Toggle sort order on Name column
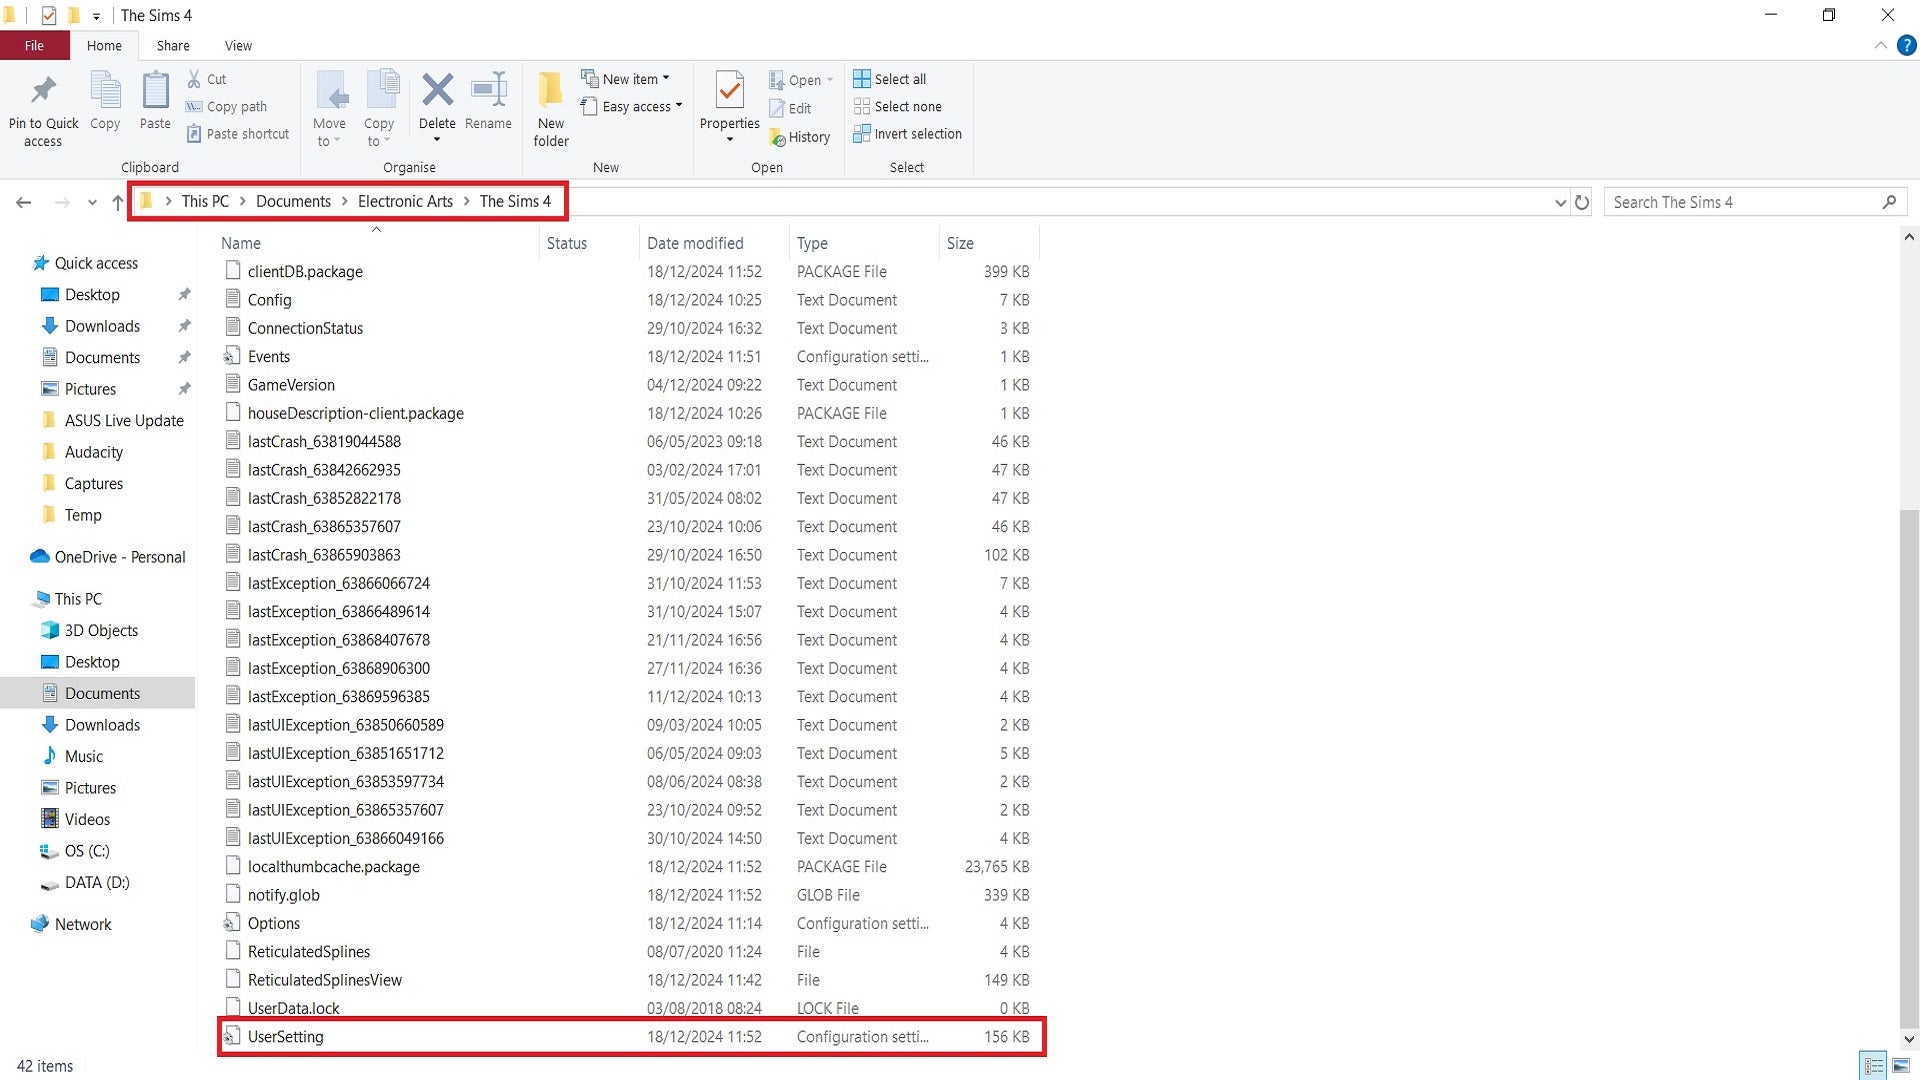Screen dimensions: 1920x1080 coord(240,242)
